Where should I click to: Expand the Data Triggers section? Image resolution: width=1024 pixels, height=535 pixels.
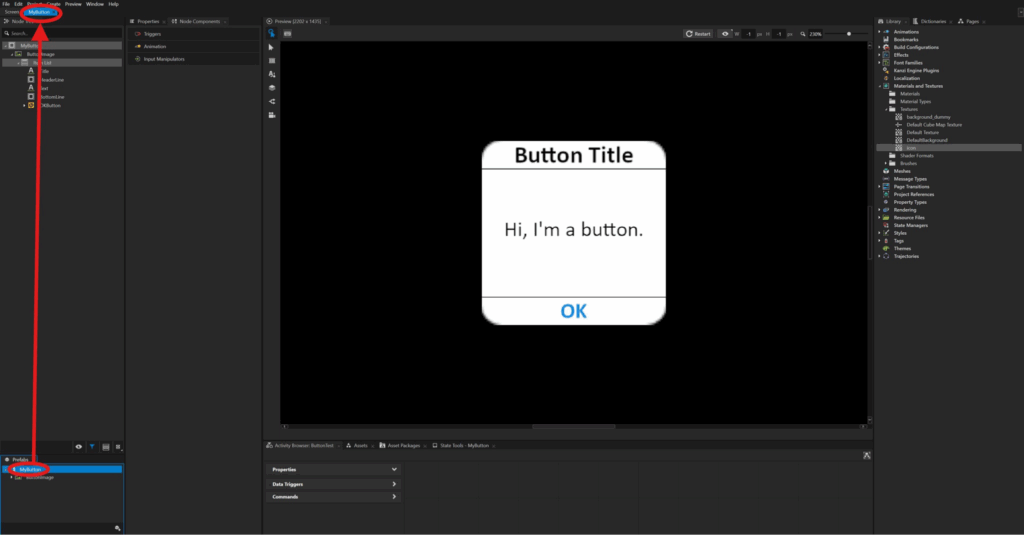394,484
